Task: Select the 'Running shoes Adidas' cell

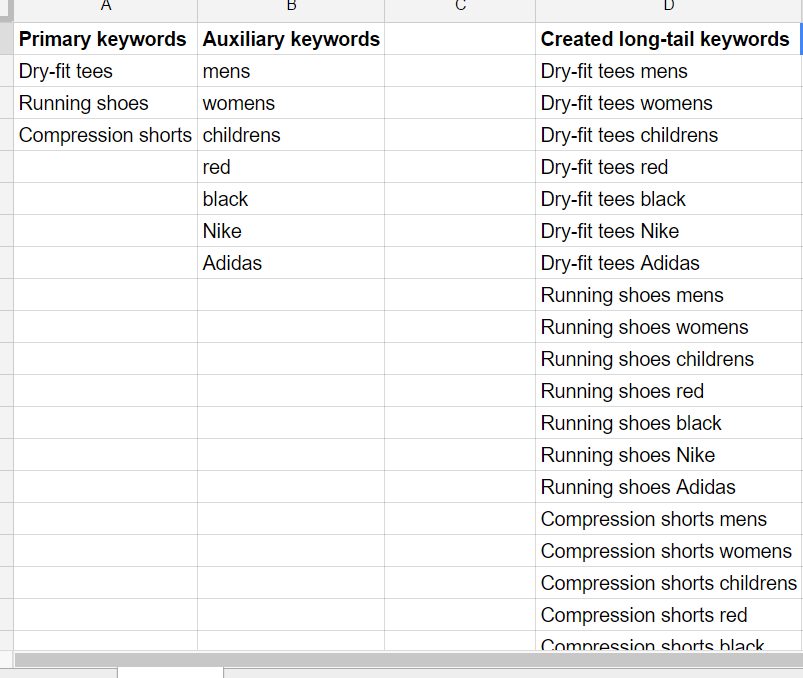Action: click(x=669, y=487)
